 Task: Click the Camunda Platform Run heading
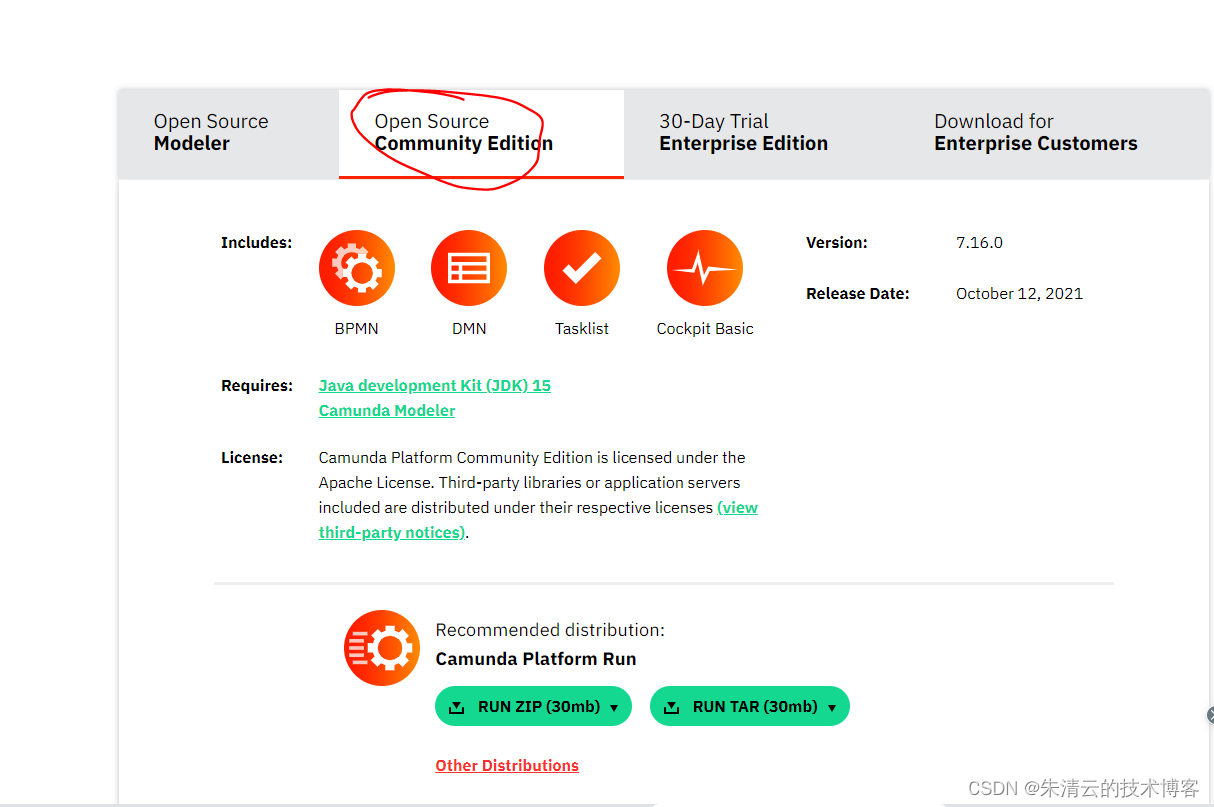[536, 659]
